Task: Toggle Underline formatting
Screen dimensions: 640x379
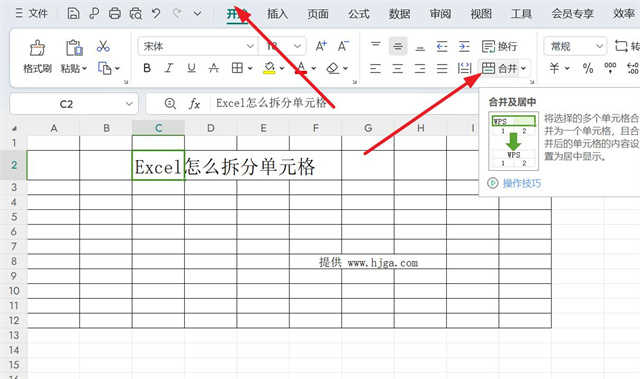Action: click(x=191, y=68)
